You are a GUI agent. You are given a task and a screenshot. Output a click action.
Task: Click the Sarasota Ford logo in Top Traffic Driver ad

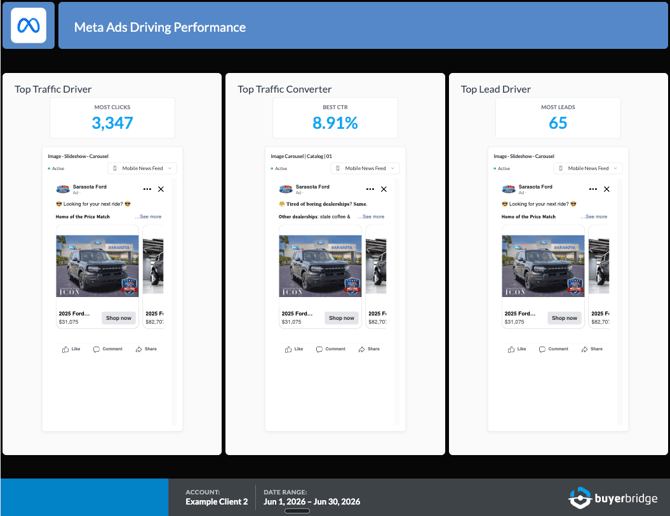pos(63,189)
